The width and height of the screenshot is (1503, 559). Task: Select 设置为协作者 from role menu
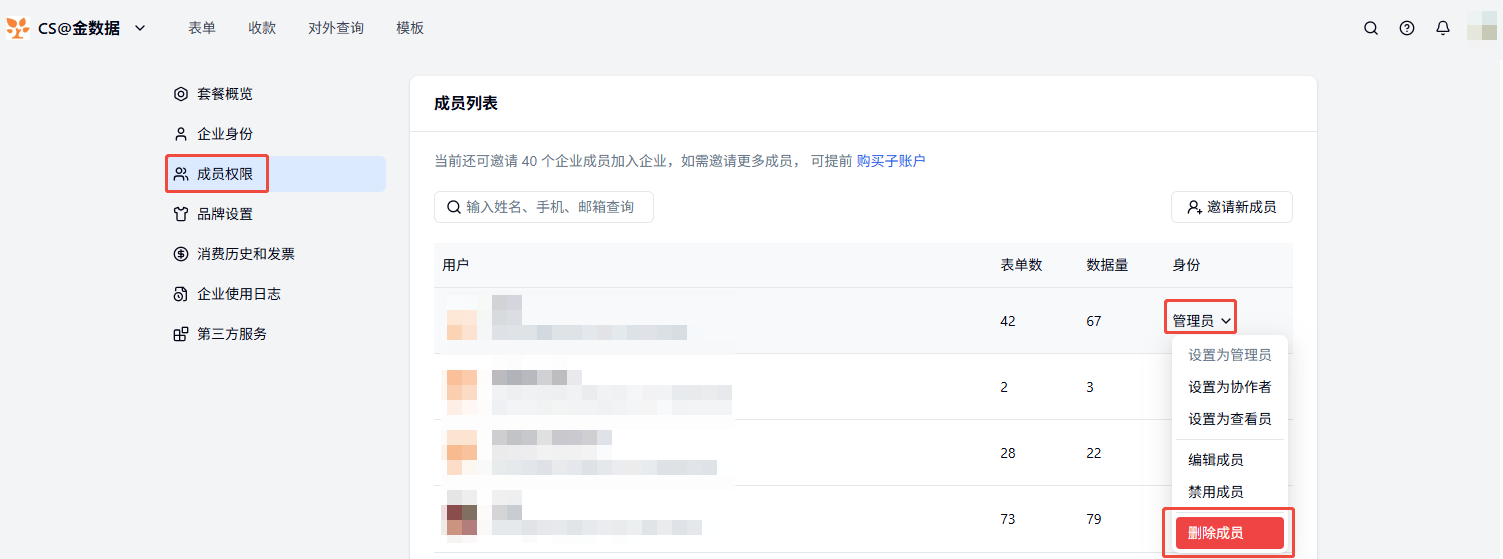coord(1229,387)
